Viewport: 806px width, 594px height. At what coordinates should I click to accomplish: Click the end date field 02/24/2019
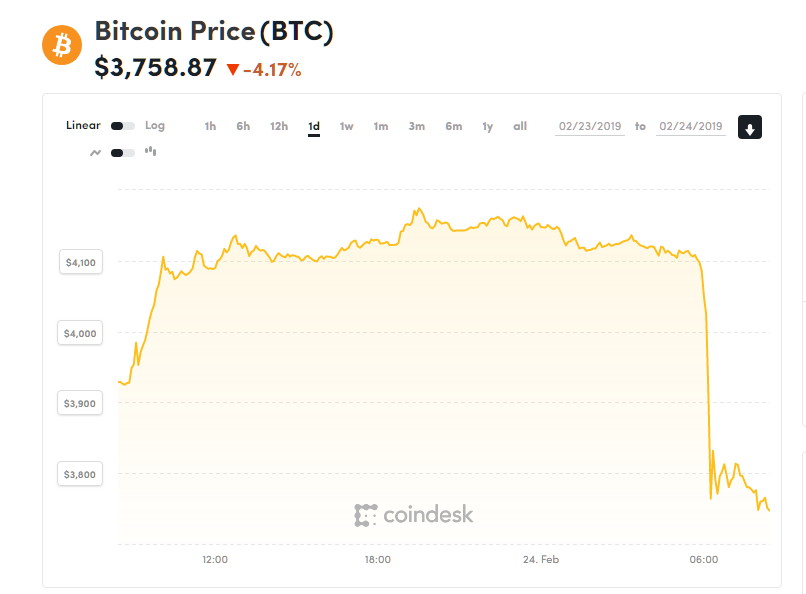tap(691, 127)
